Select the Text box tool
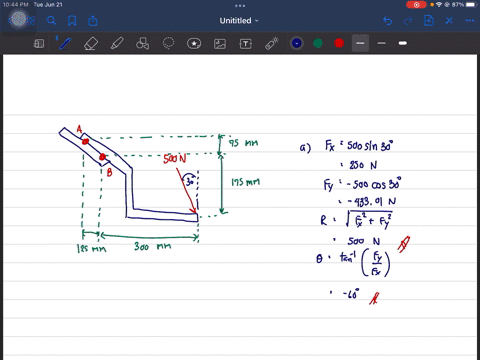480x360 pixels. click(x=246, y=44)
